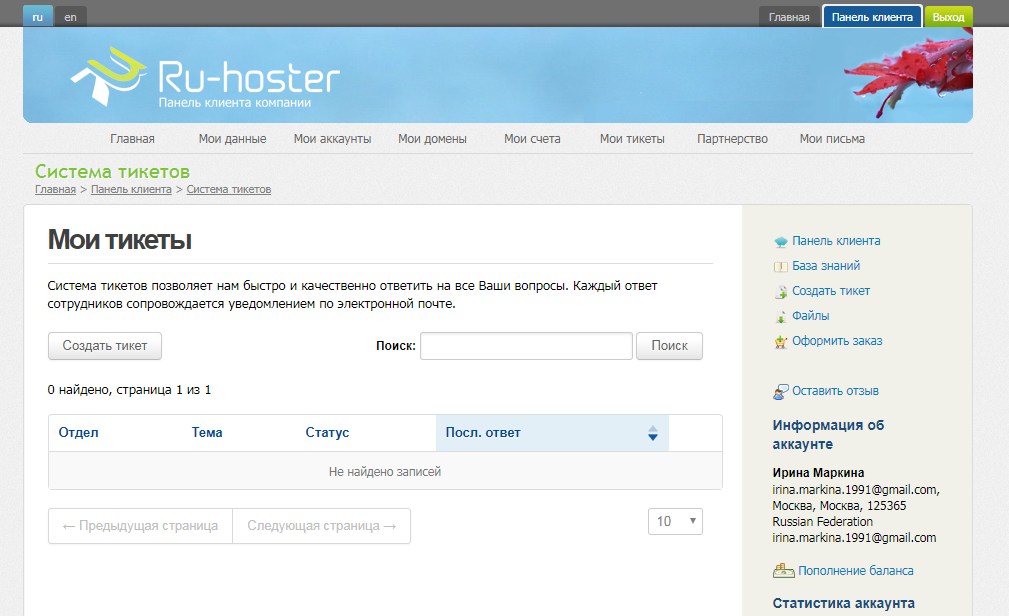Click the Создать тикет sidebar icon
Image resolution: width=1009 pixels, height=616 pixels.
tap(781, 292)
